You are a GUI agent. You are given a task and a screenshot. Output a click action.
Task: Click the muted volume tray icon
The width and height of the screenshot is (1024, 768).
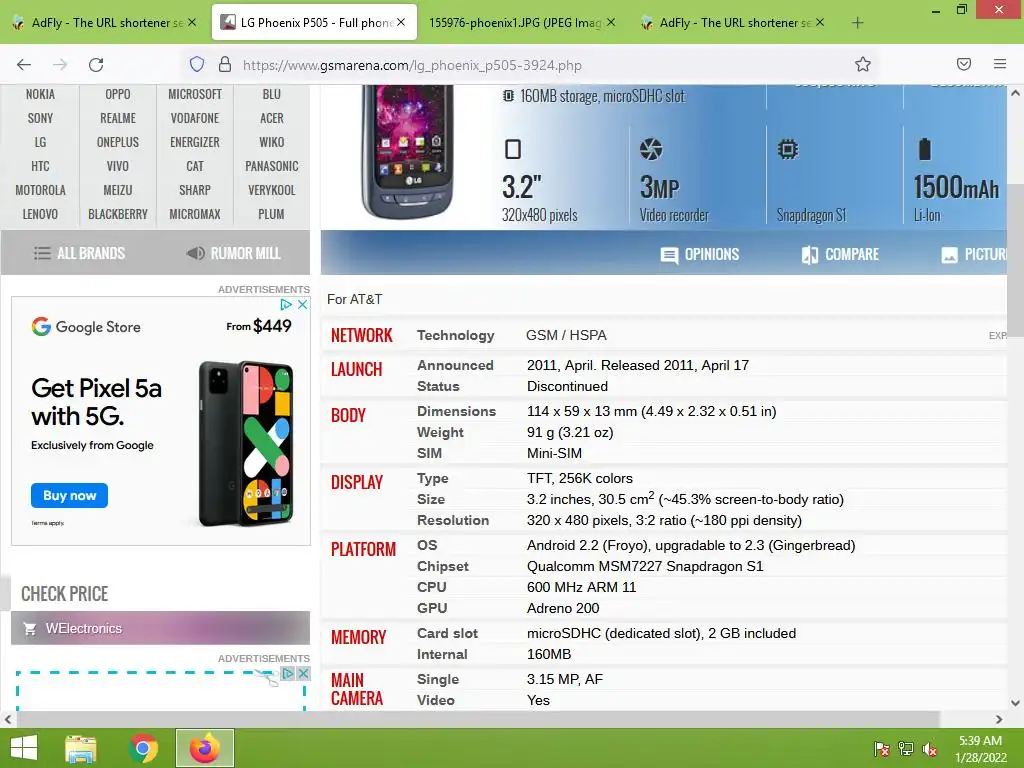coord(930,749)
